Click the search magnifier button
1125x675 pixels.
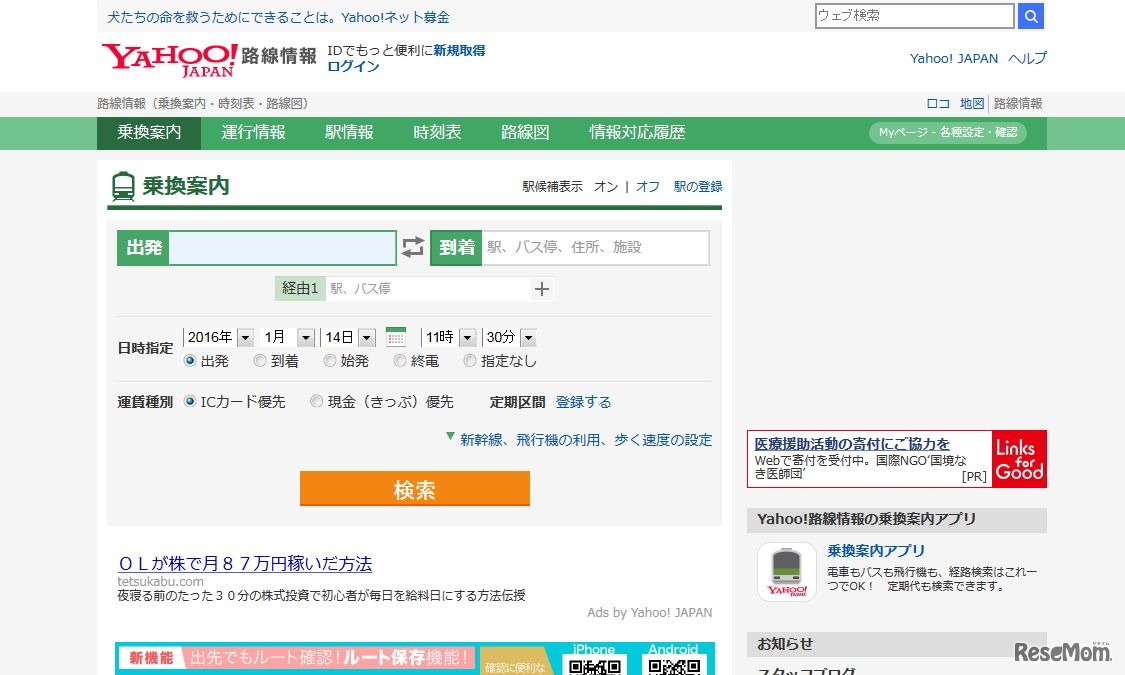(x=1031, y=16)
